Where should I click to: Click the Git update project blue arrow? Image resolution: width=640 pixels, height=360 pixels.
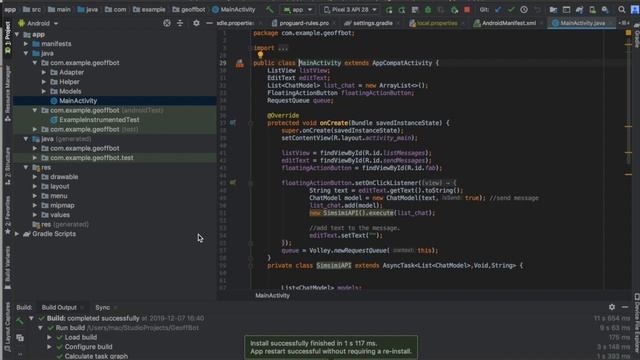pos(498,9)
